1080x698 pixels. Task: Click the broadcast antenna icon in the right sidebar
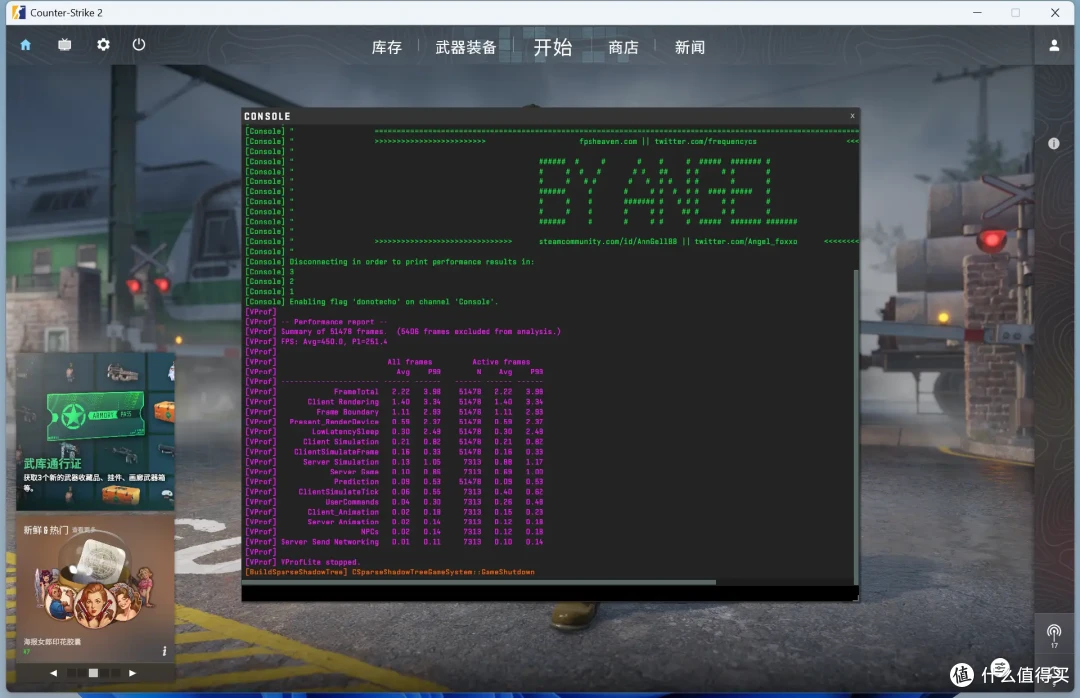(x=1054, y=634)
